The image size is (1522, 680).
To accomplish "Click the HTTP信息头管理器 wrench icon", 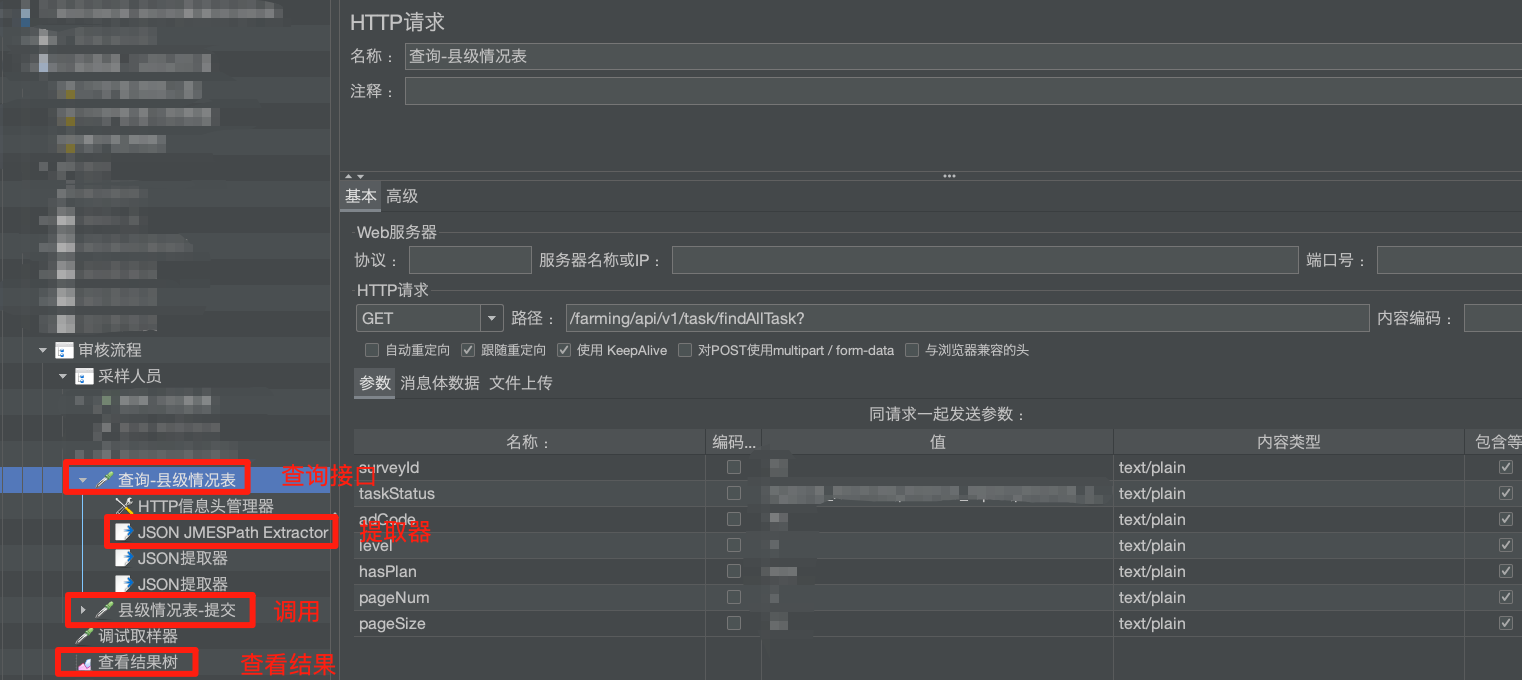I will point(124,507).
